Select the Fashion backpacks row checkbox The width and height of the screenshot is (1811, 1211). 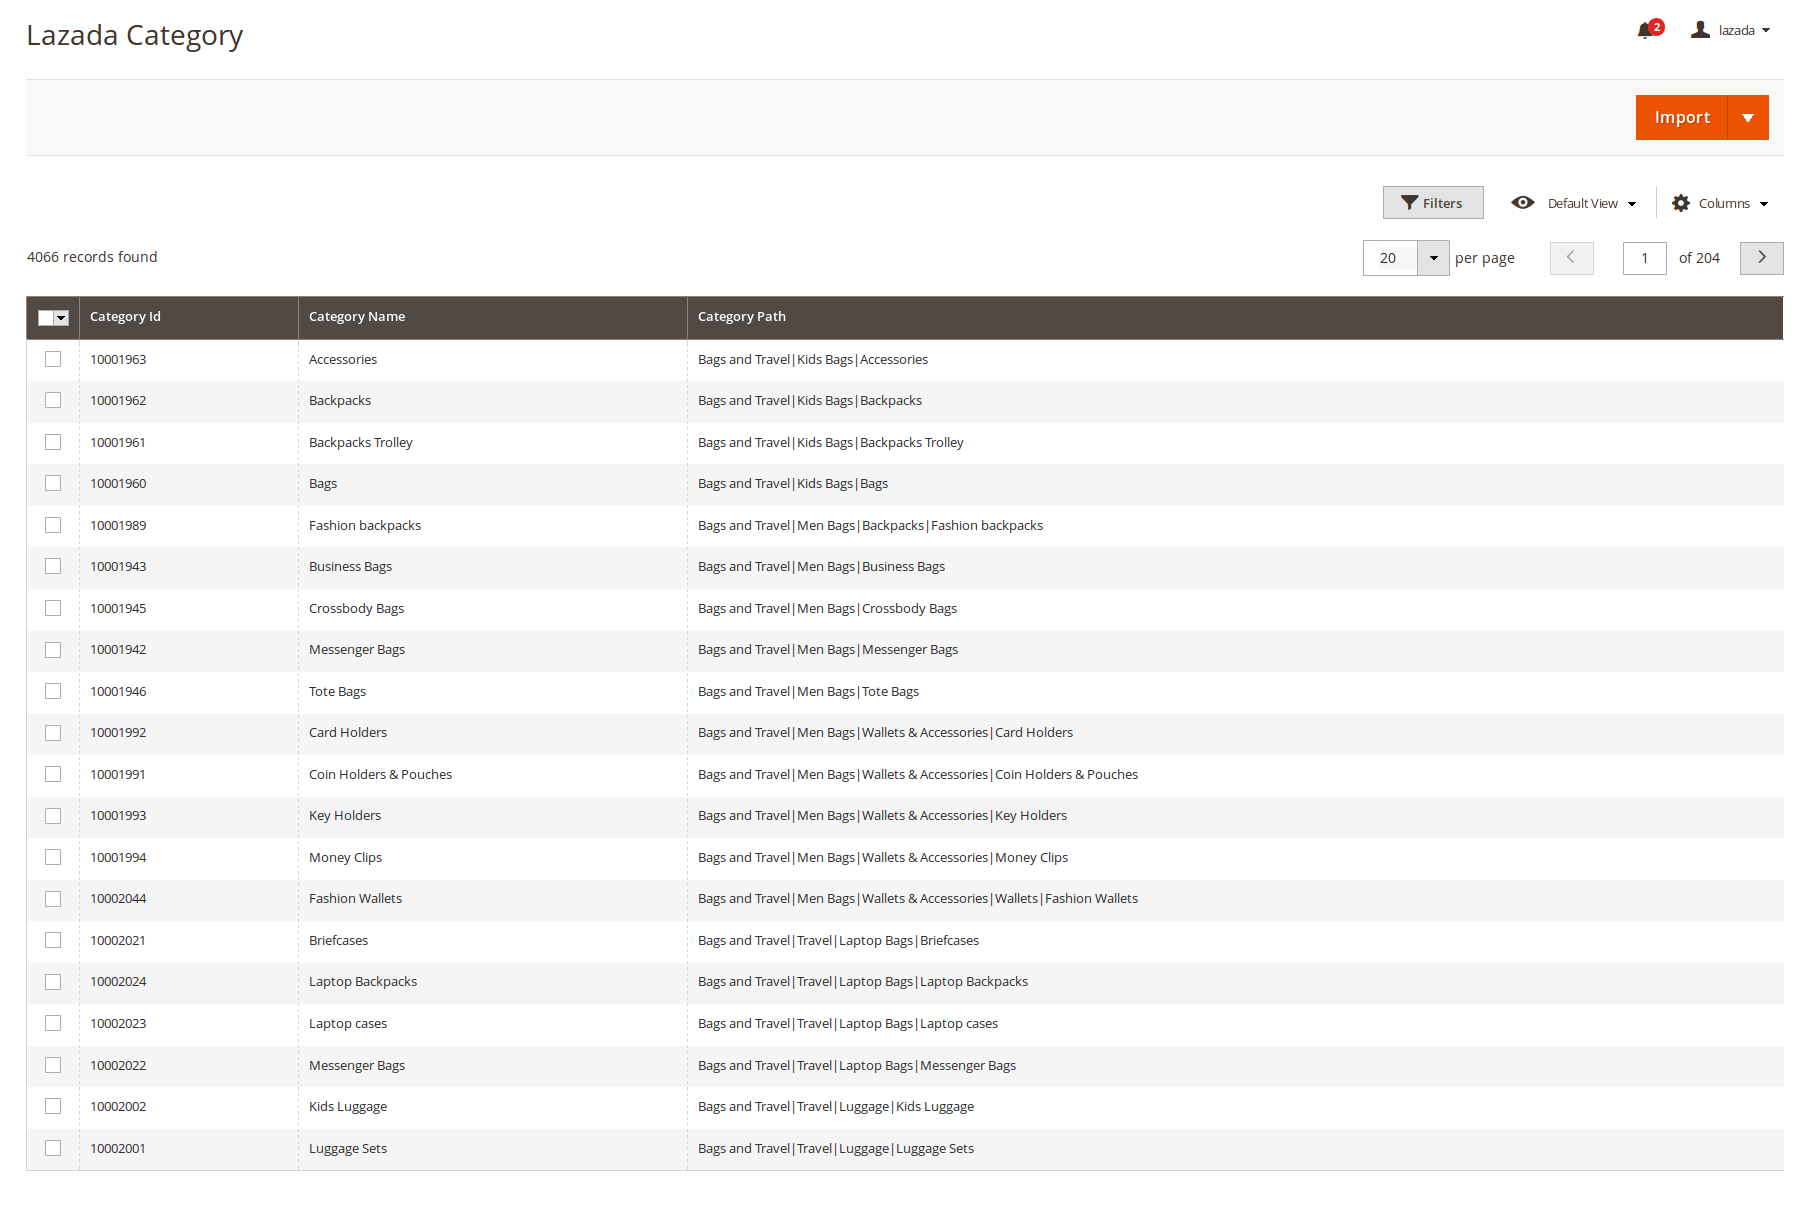click(53, 525)
